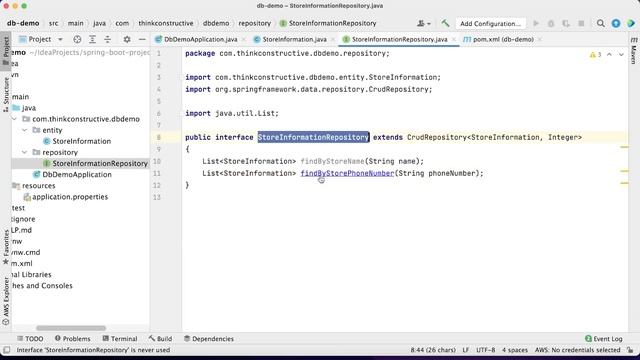Select StoreInformationRepository in project tree
This screenshot has height=360, width=640.
[95, 163]
